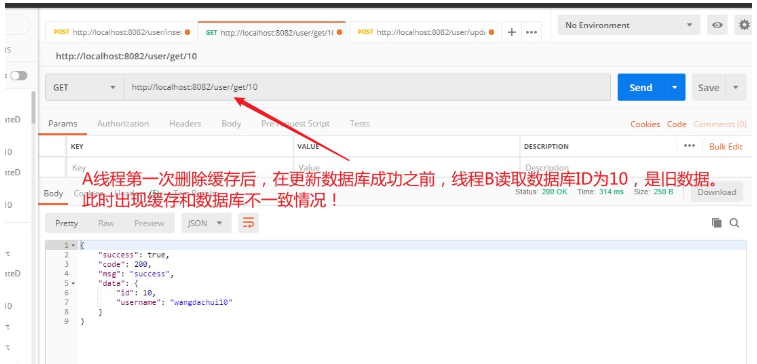Select the response Body tab
This screenshot has height=364, width=757.
coord(53,193)
